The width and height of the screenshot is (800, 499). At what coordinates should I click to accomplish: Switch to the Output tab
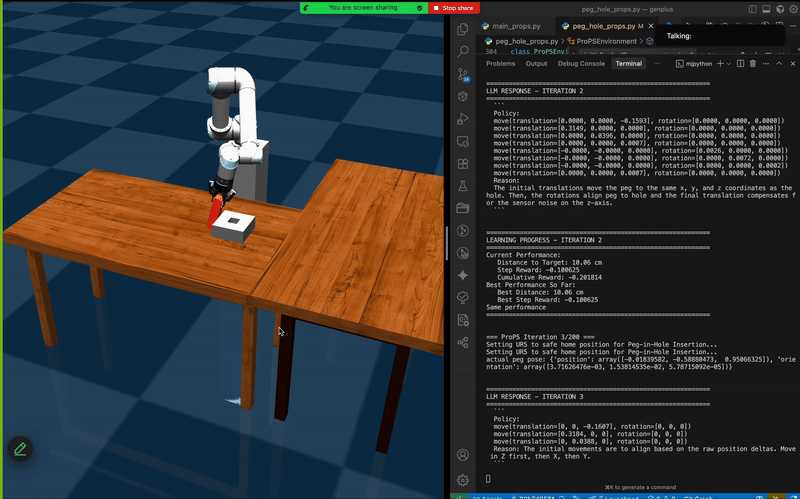(536, 64)
